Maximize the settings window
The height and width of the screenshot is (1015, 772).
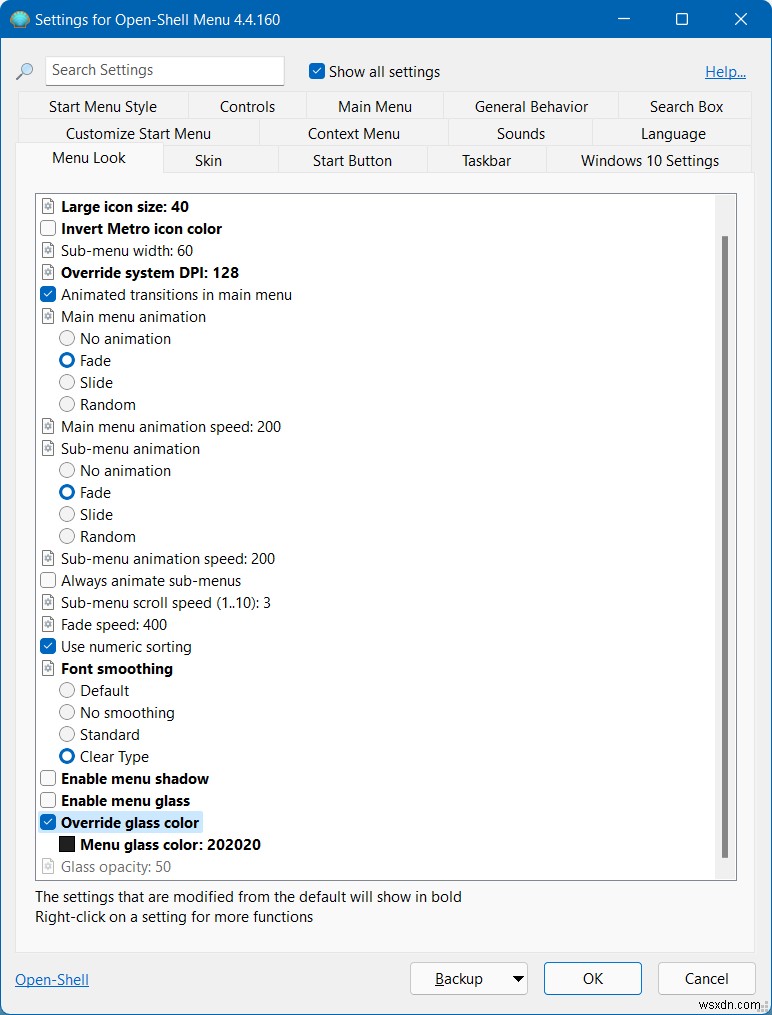pyautogui.click(x=681, y=19)
